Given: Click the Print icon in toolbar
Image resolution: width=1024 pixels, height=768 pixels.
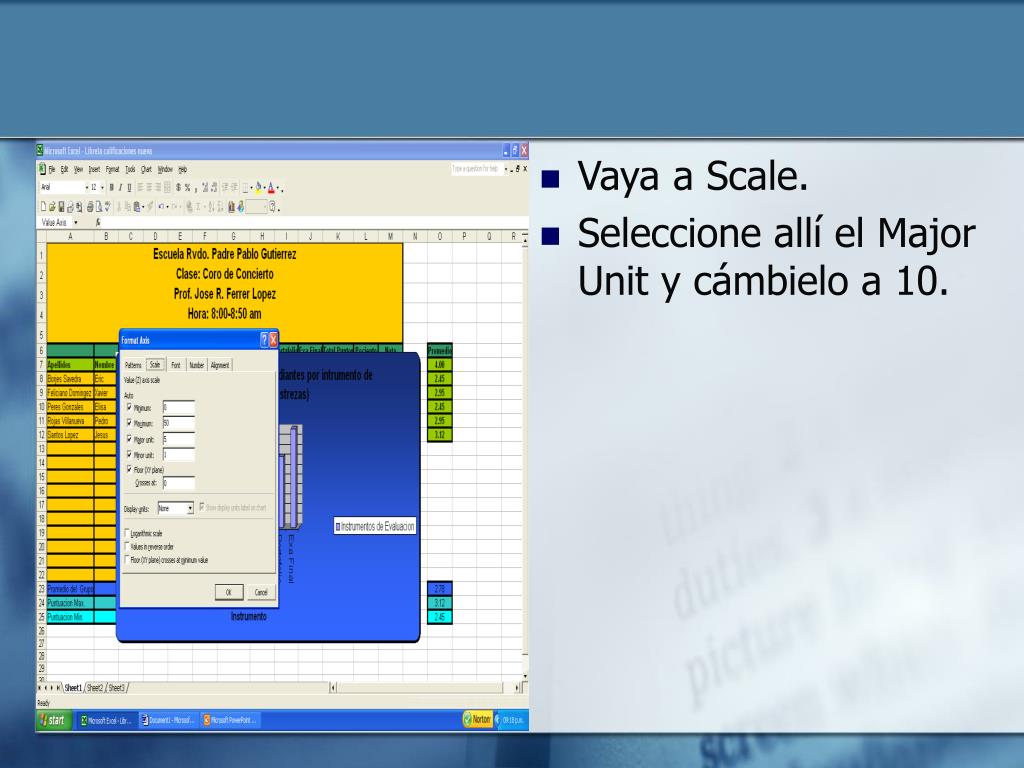Looking at the screenshot, I should 90,206.
